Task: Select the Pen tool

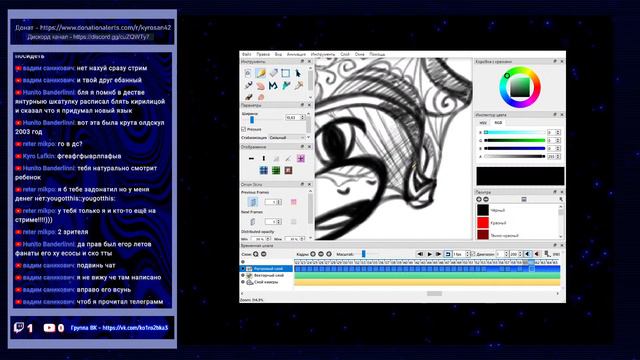Action: coord(248,85)
